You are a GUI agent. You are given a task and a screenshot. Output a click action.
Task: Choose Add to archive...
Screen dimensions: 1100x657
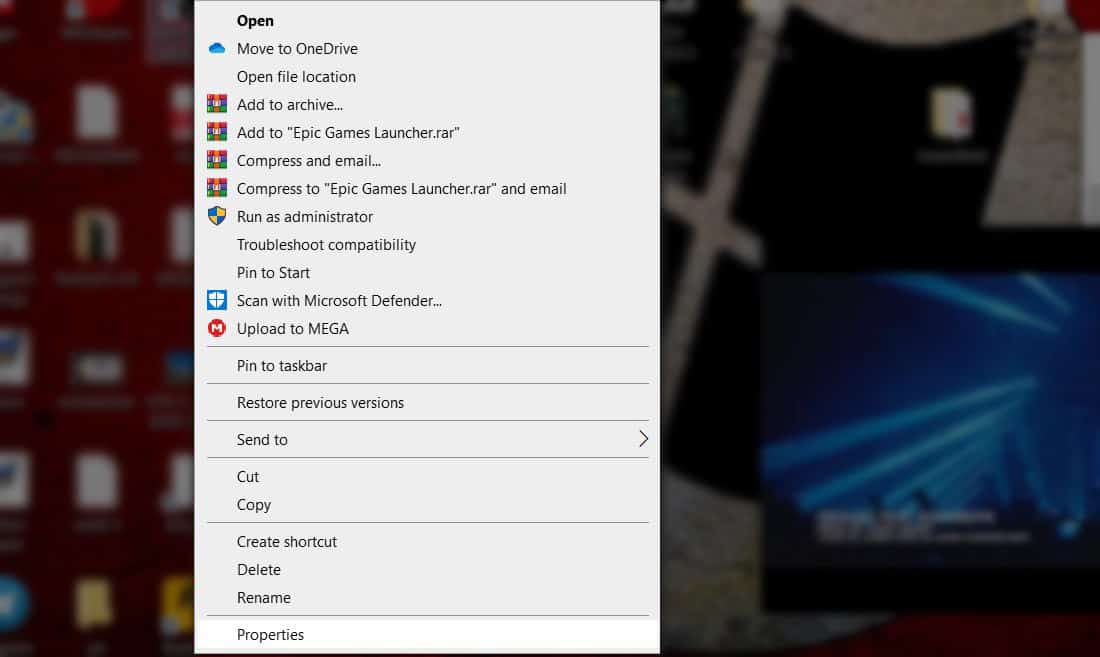[427, 104]
